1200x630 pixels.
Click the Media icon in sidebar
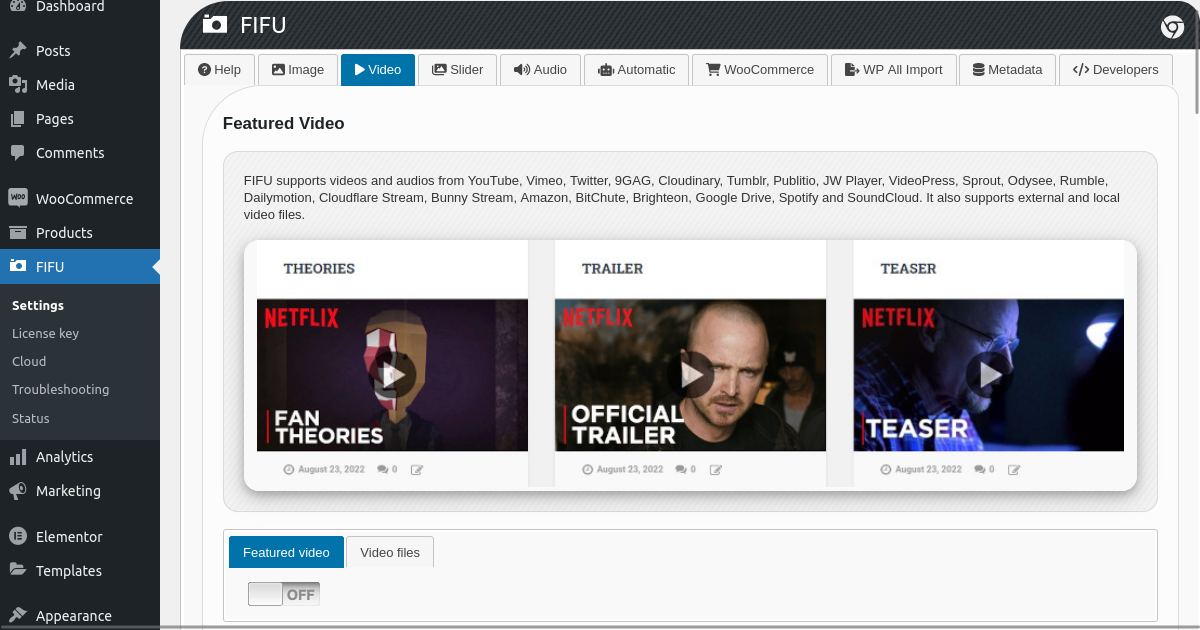pos(17,85)
